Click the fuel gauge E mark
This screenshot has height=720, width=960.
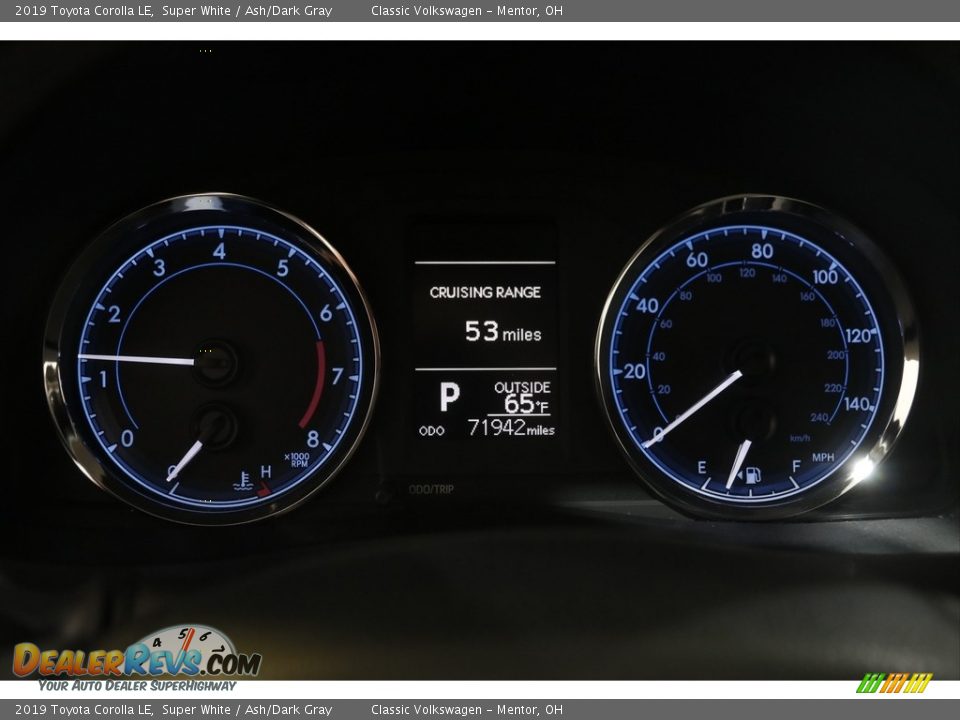coord(701,467)
